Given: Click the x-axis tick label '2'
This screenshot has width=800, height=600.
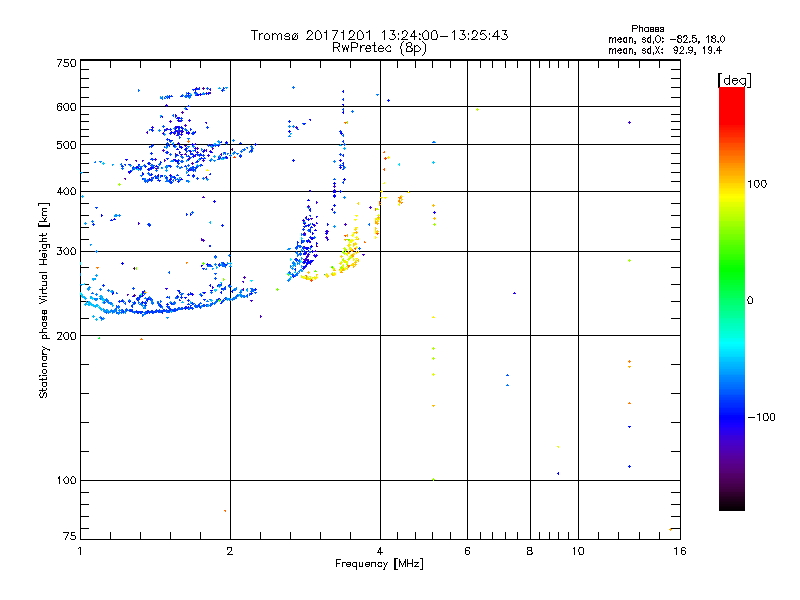Looking at the screenshot, I should [230, 551].
